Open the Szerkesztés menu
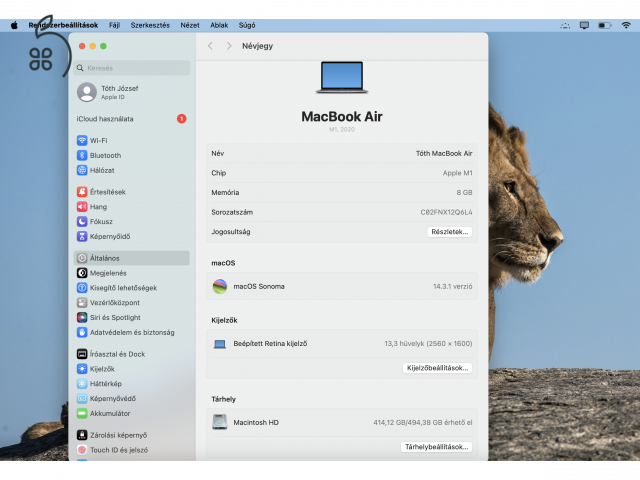This screenshot has height=480, width=640. tap(150, 25)
